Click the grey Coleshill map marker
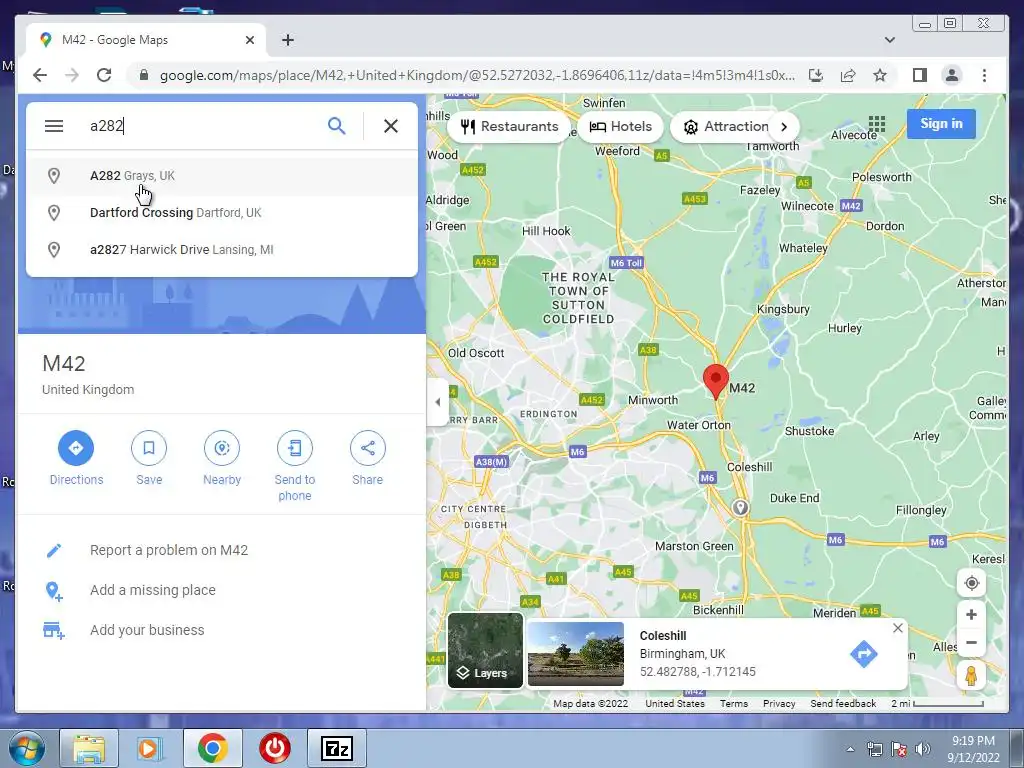Viewport: 1024px width, 768px height. [x=740, y=507]
